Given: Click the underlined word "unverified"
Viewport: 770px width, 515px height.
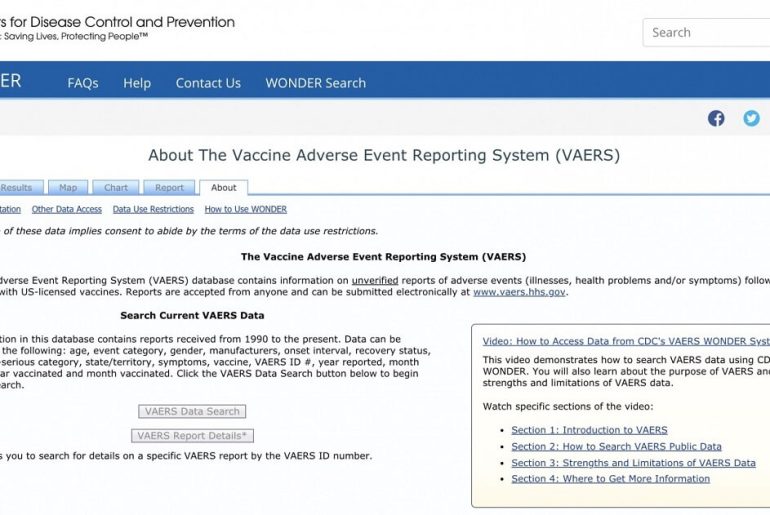Looking at the screenshot, I should (375, 281).
